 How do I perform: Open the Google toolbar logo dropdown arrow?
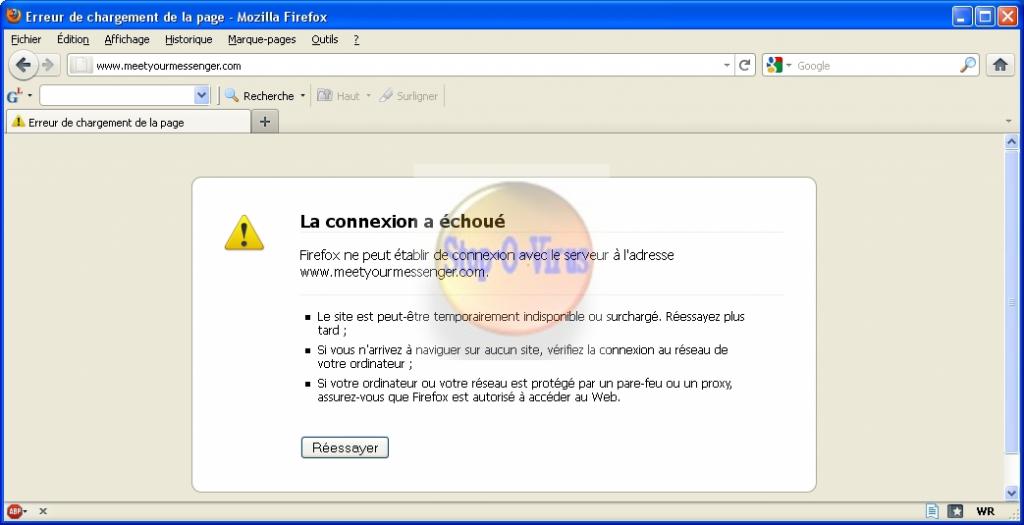29,96
